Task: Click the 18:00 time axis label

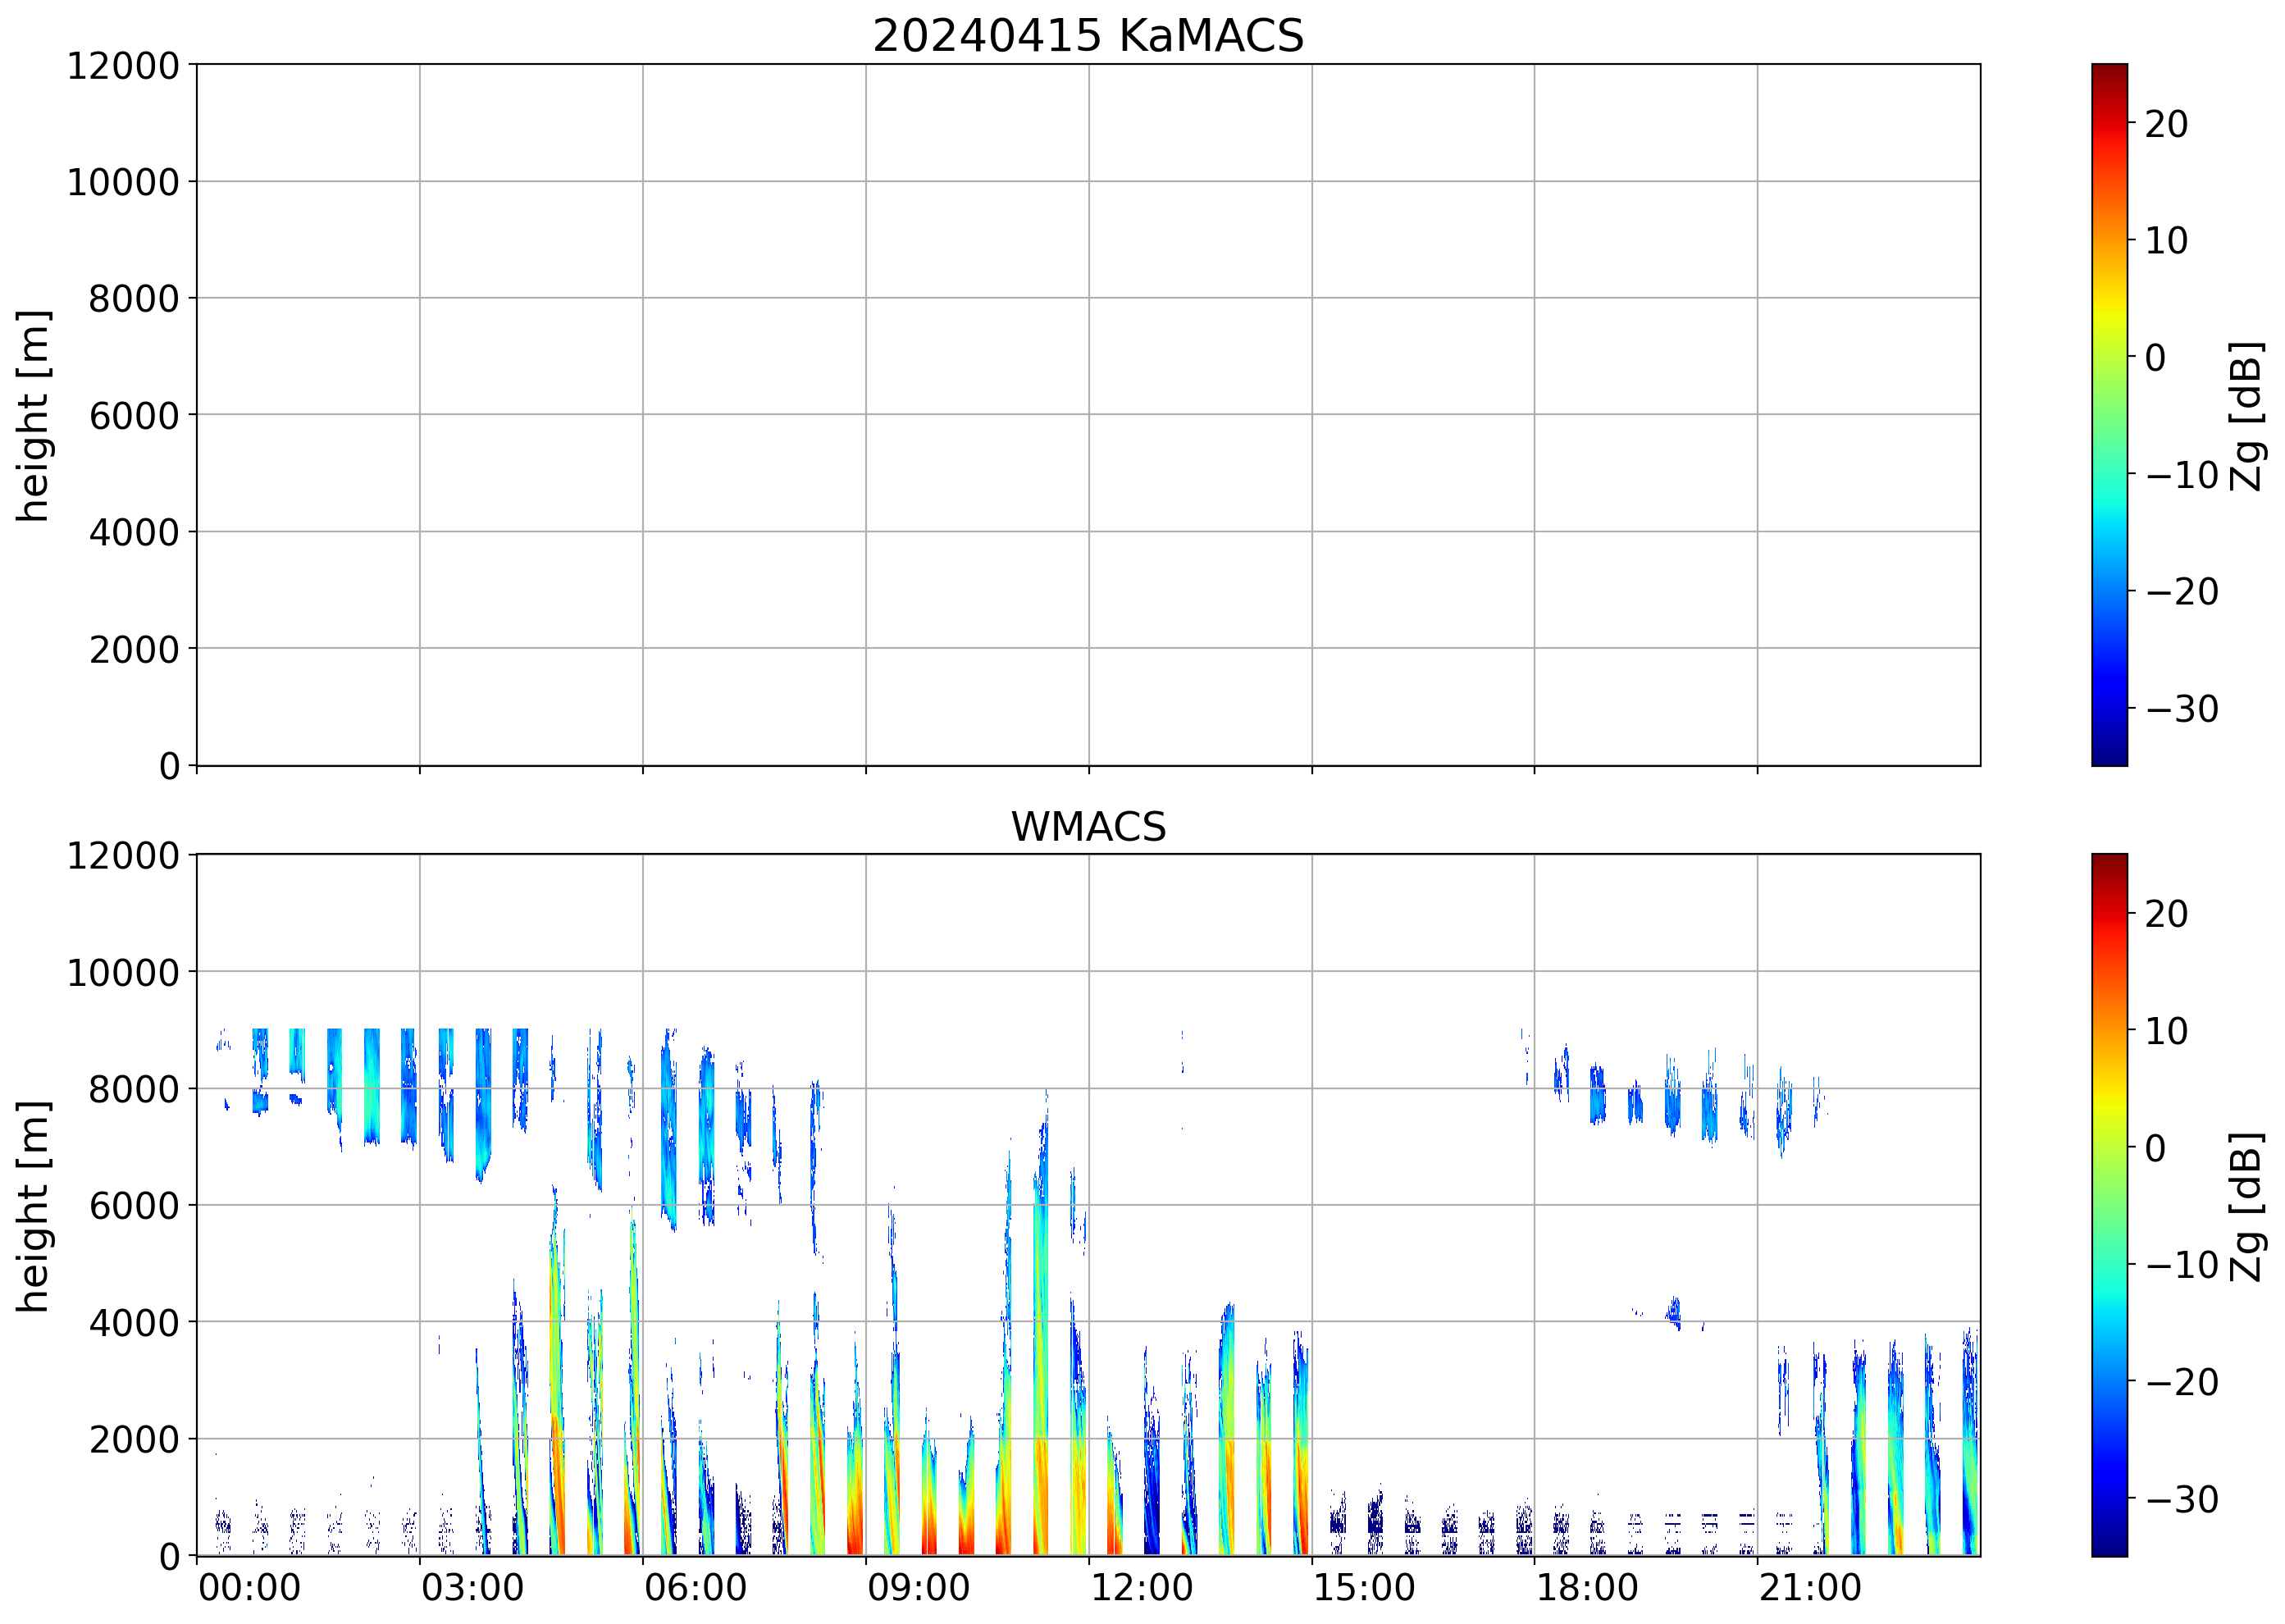Action: click(1587, 1588)
